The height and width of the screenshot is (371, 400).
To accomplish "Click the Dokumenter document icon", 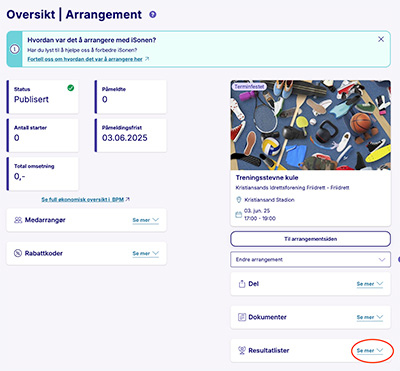I will 242,317.
